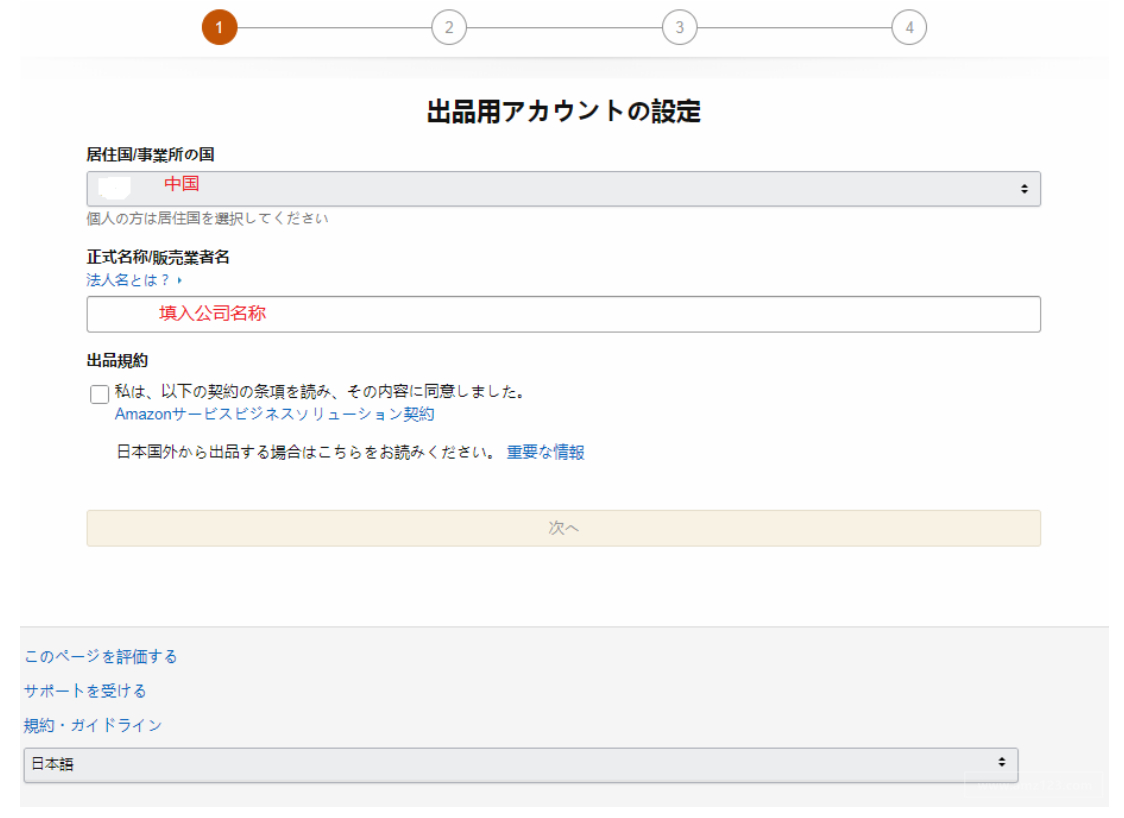Screen dimensions: 1124x818
Task: Open Amazonサービスビジネスソリューション契約 link
Action: [274, 414]
